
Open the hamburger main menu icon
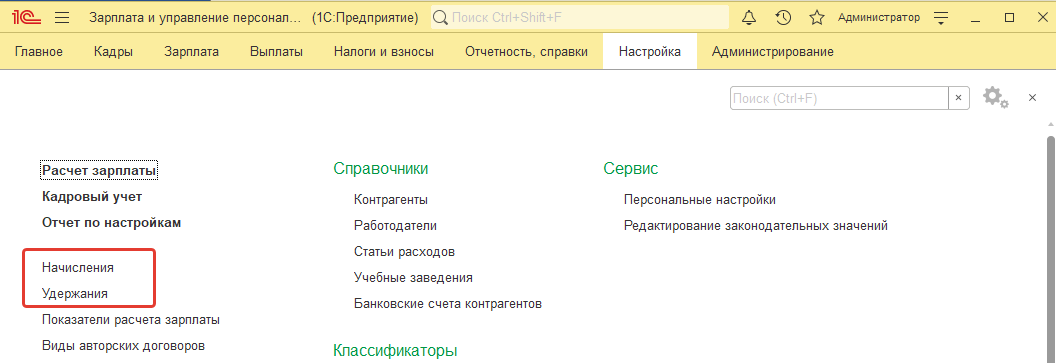(x=62, y=18)
